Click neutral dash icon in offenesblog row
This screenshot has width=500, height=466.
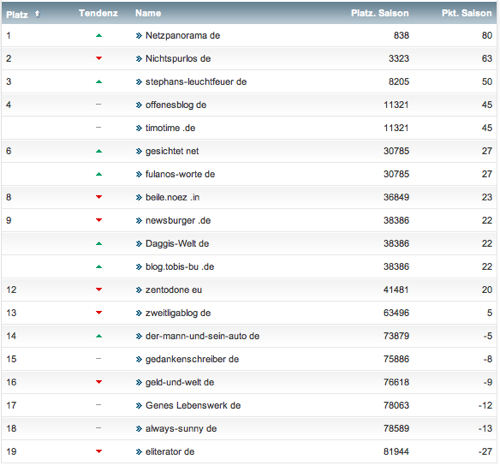click(x=98, y=104)
